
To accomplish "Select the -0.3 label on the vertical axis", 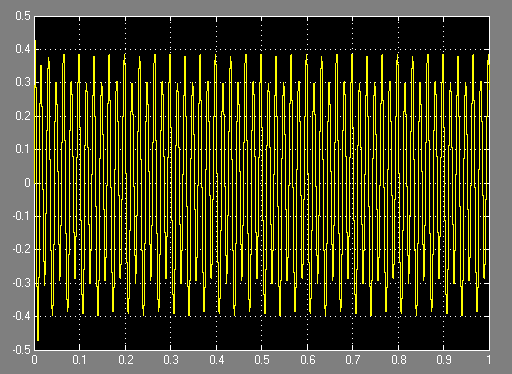I will tap(21, 283).
